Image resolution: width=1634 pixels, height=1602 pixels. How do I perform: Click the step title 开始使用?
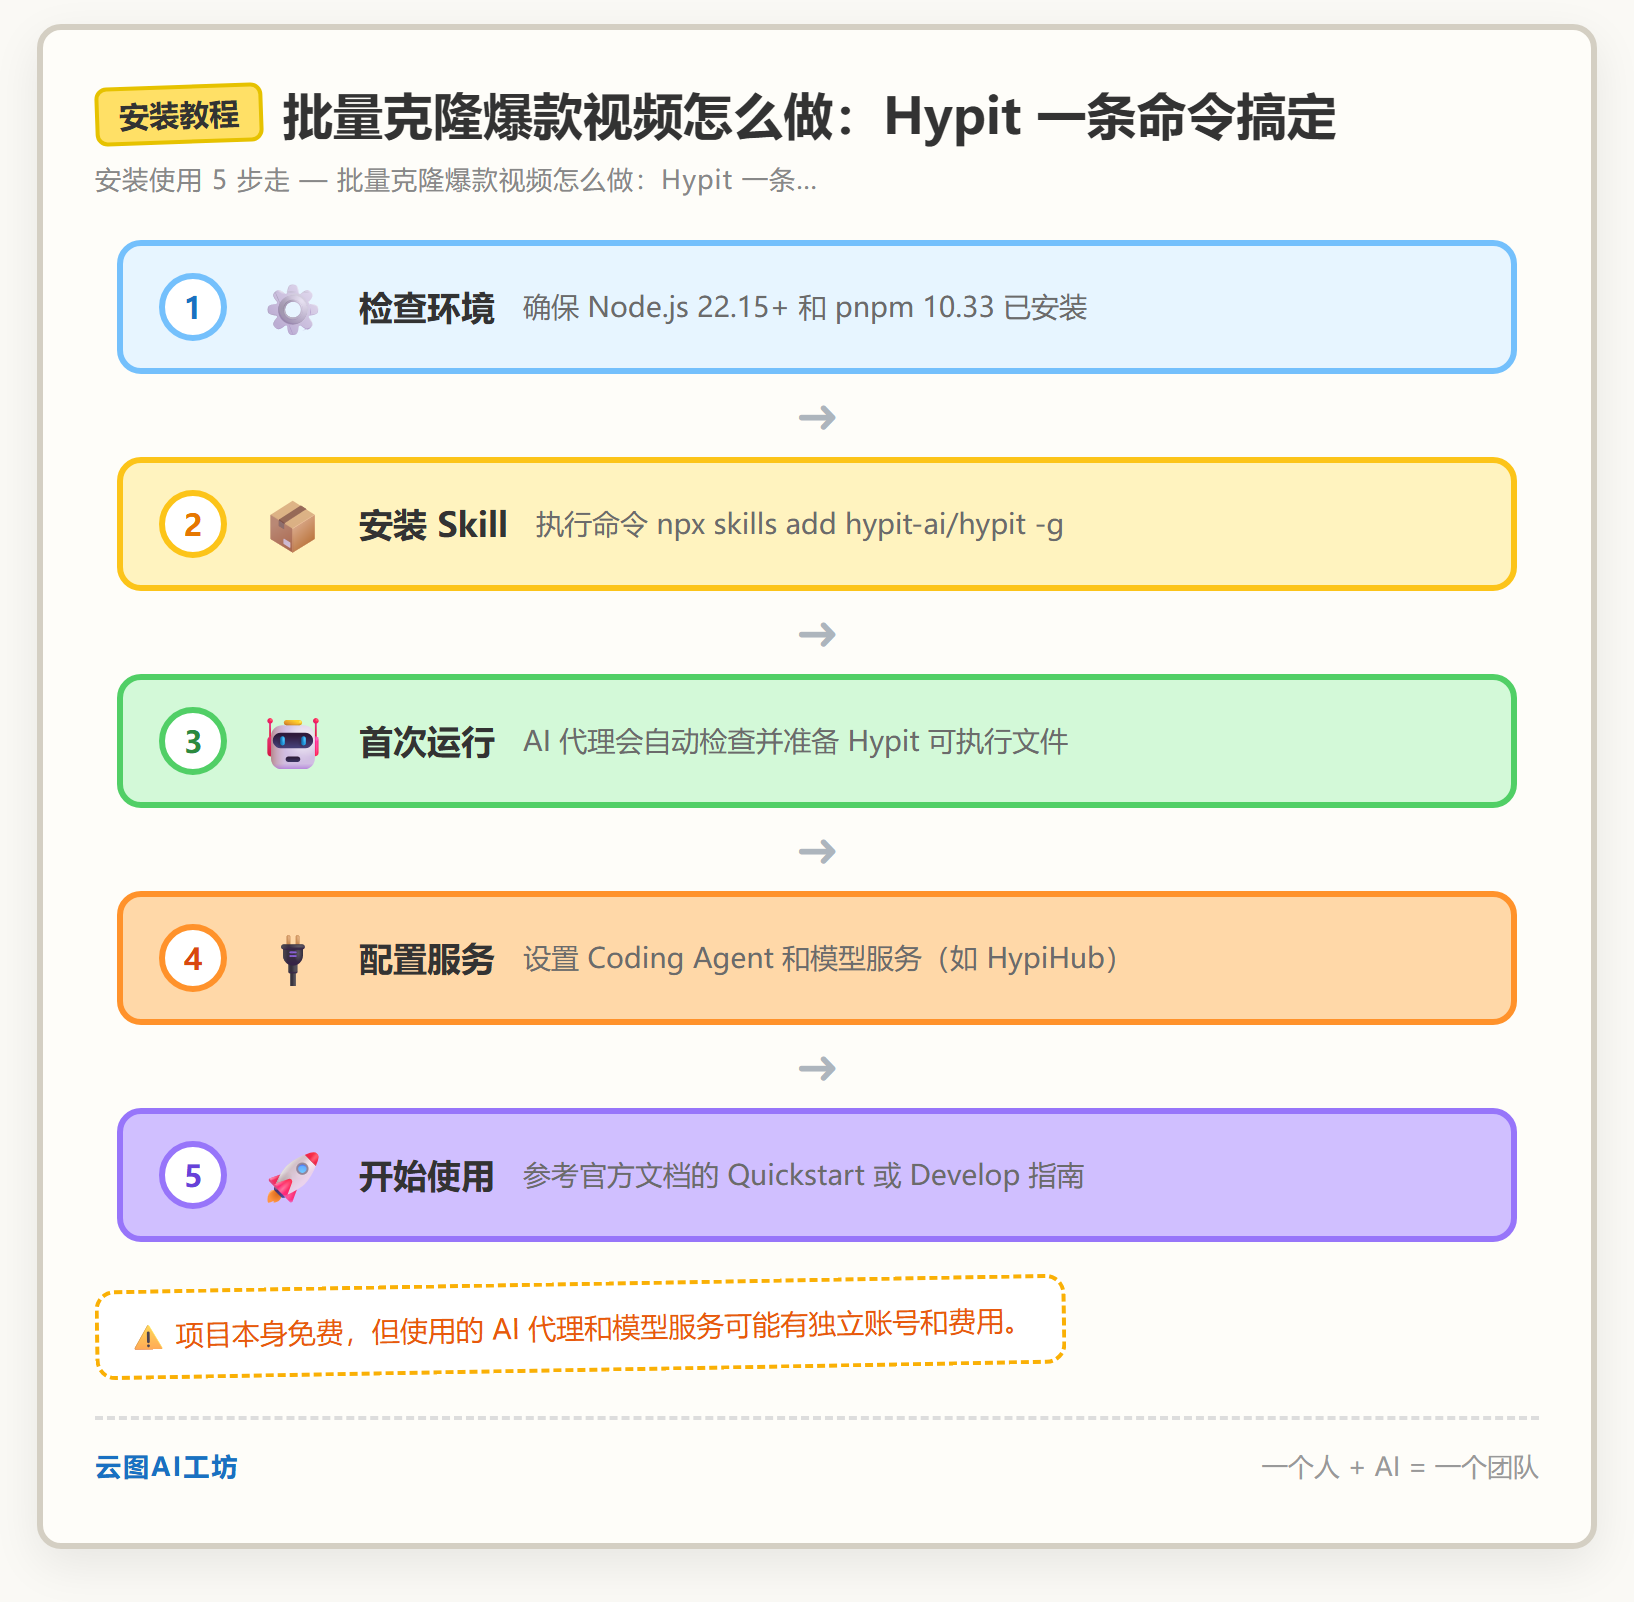point(427,1176)
